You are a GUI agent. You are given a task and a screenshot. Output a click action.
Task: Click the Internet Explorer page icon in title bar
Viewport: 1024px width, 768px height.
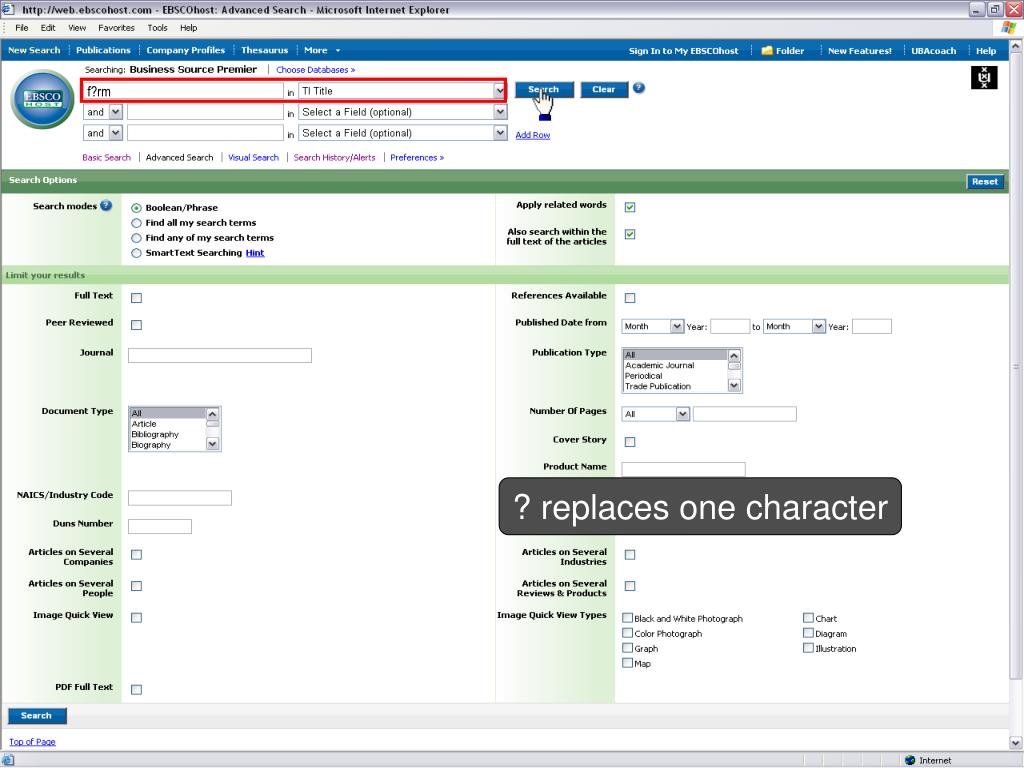click(8, 9)
